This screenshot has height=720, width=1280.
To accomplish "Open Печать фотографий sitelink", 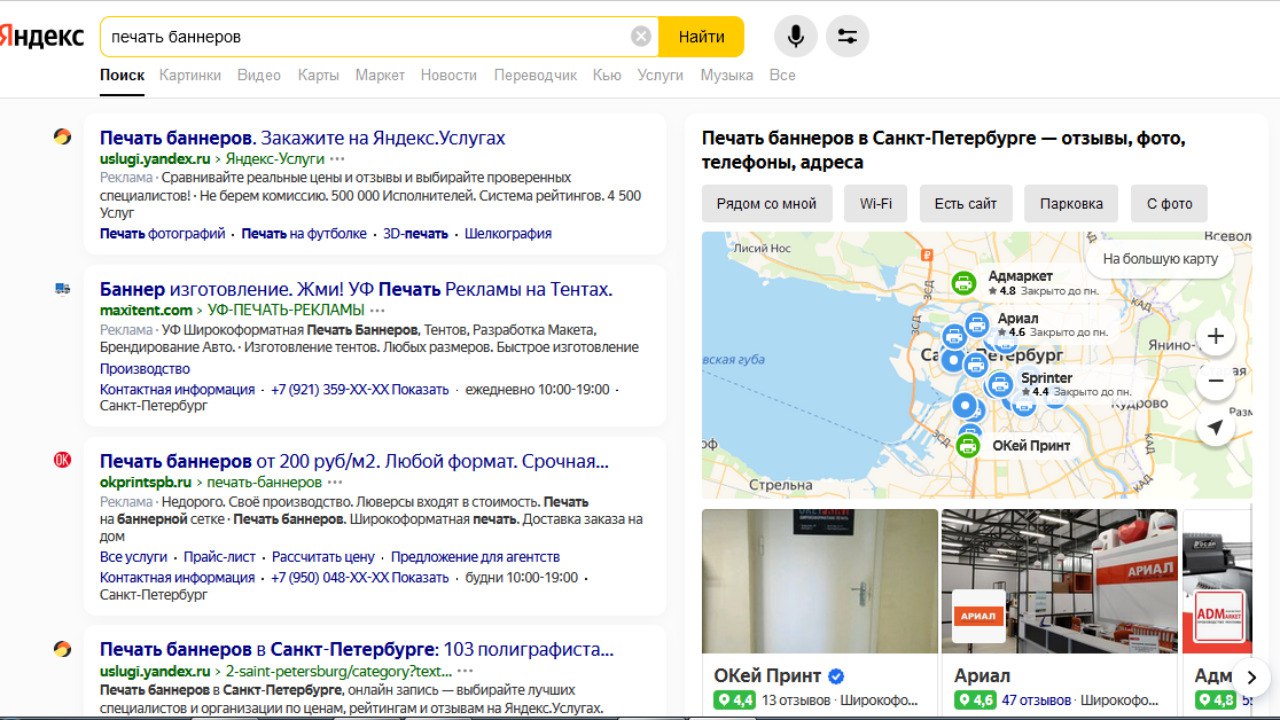I will click(163, 233).
